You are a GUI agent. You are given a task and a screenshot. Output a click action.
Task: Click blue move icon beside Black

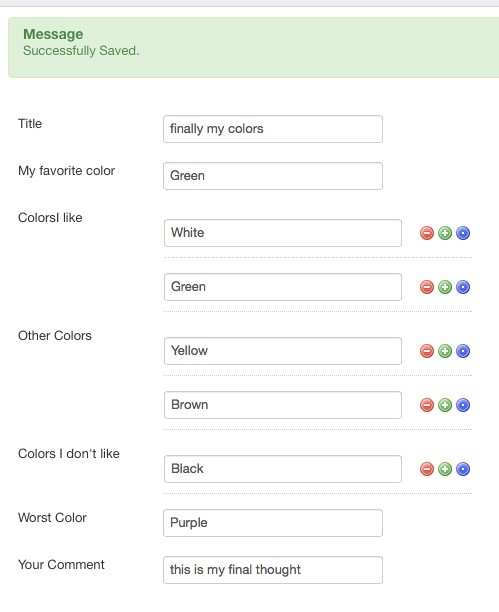[x=463, y=469]
